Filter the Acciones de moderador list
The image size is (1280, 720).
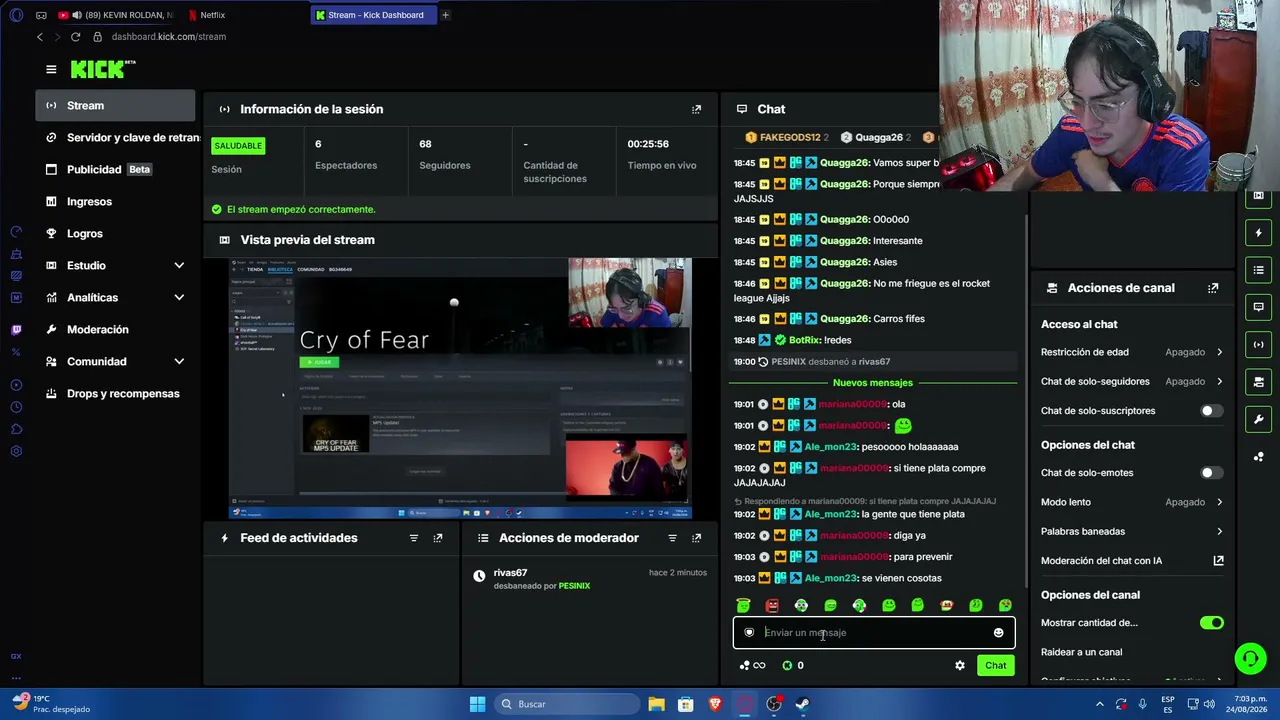[x=672, y=538]
